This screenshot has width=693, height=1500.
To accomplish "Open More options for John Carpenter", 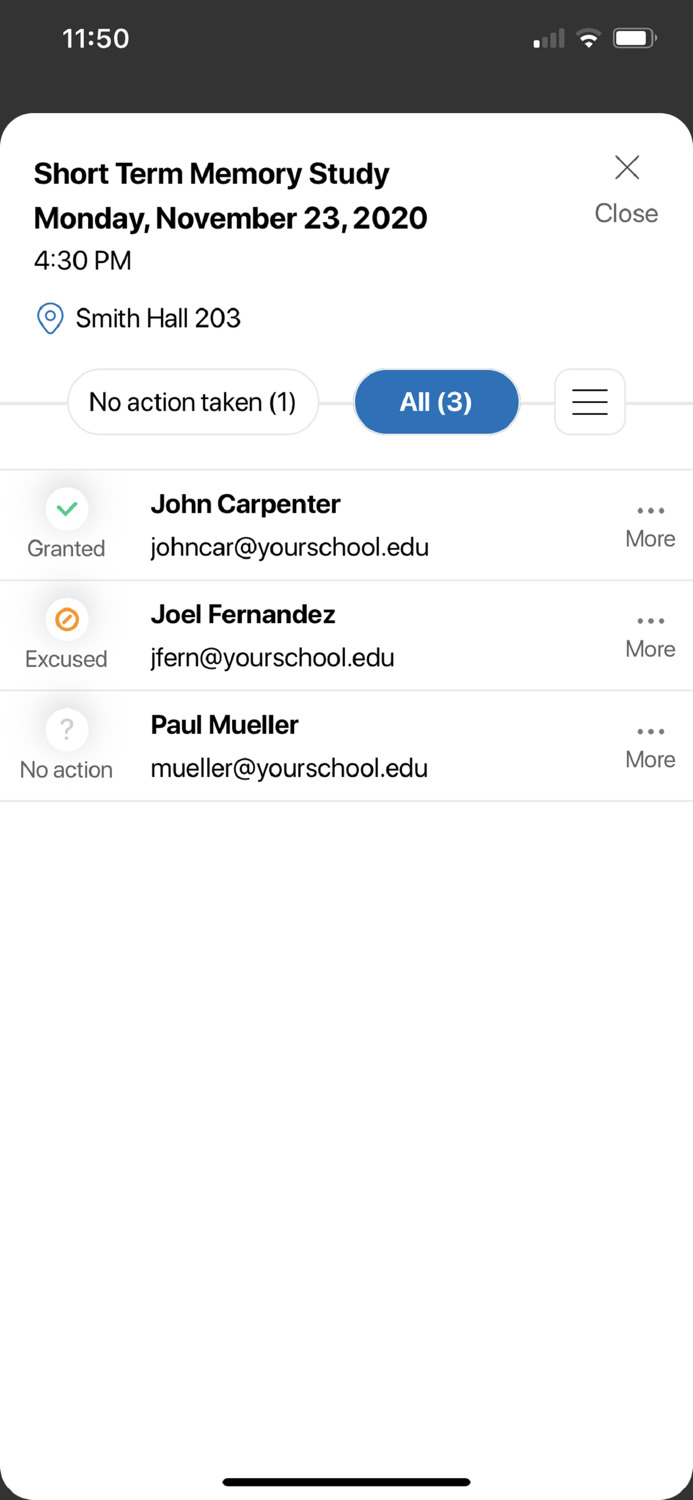I will pos(650,525).
